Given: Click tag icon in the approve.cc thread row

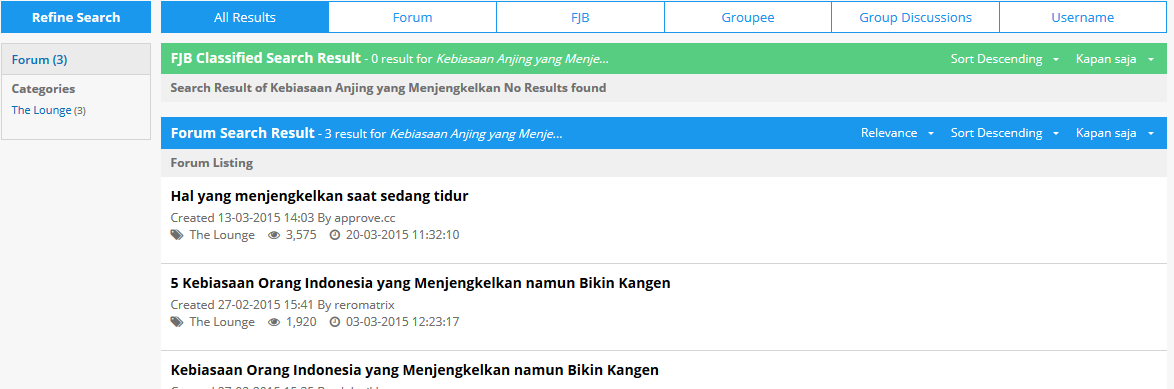Looking at the screenshot, I should pyautogui.click(x=177, y=235).
